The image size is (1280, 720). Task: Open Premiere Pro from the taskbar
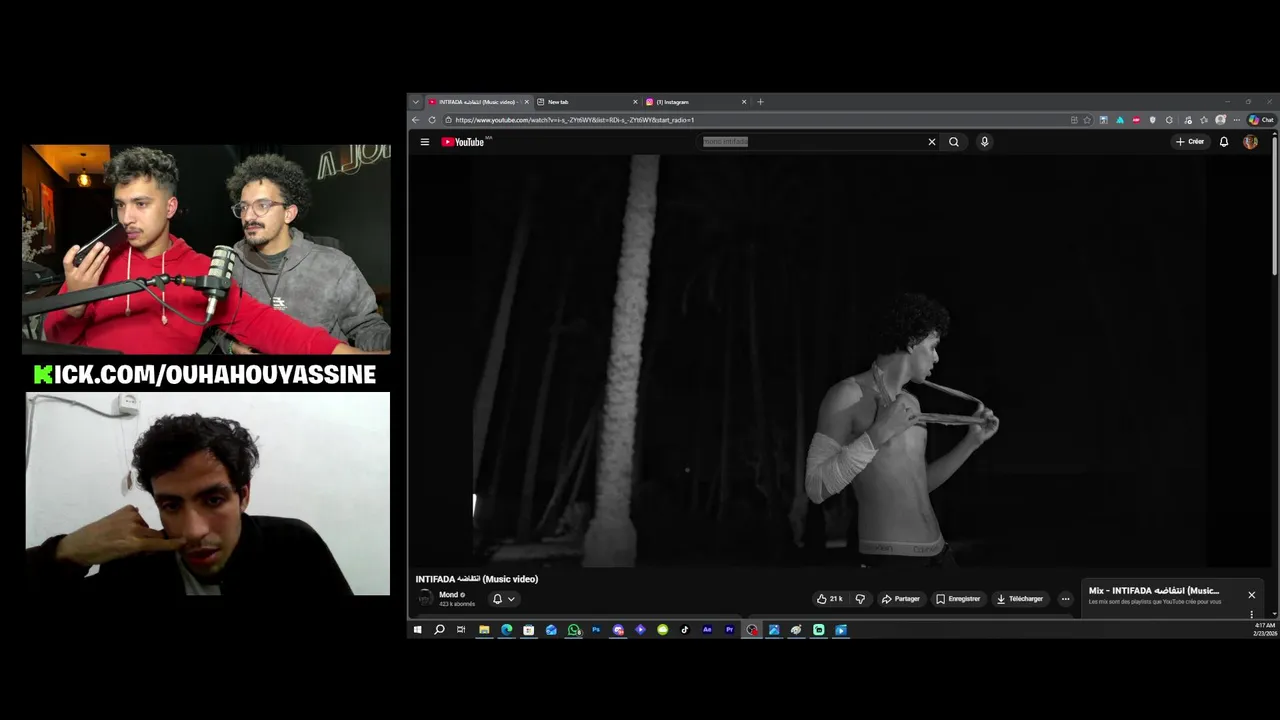(x=729, y=630)
